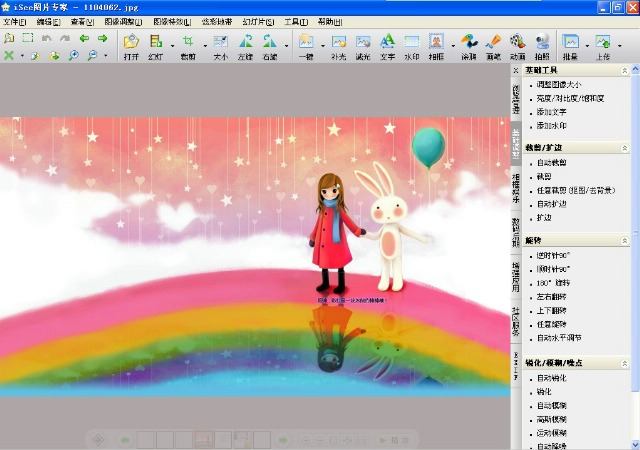Click 自动水平调节 link

point(559,338)
